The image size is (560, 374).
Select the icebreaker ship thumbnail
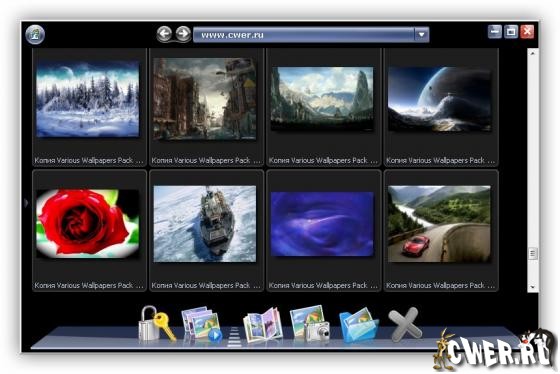(205, 224)
